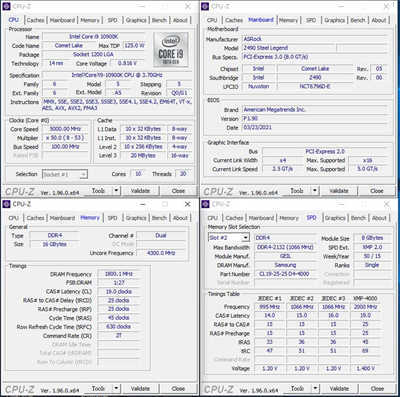Click the LPCIO chip value NCT6796D-E
Screen dimensions: 400x397
pos(315,87)
